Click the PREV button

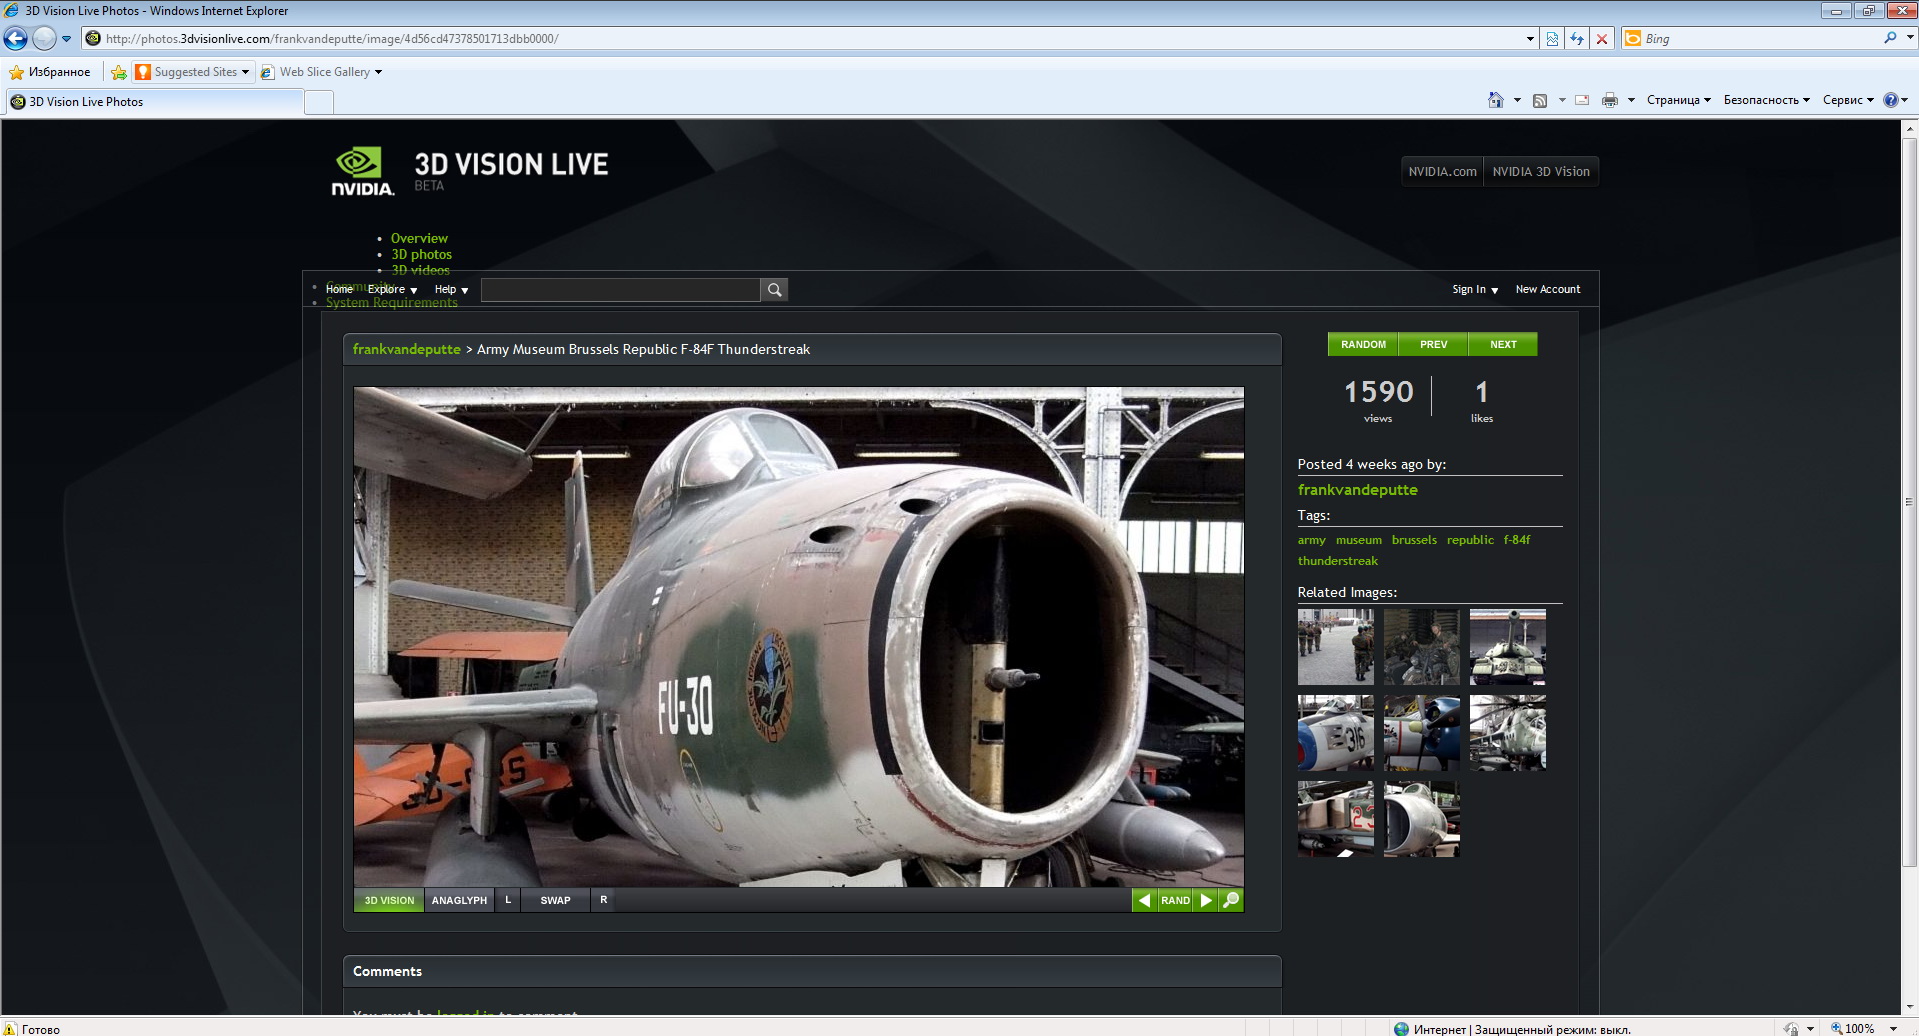[x=1433, y=344]
